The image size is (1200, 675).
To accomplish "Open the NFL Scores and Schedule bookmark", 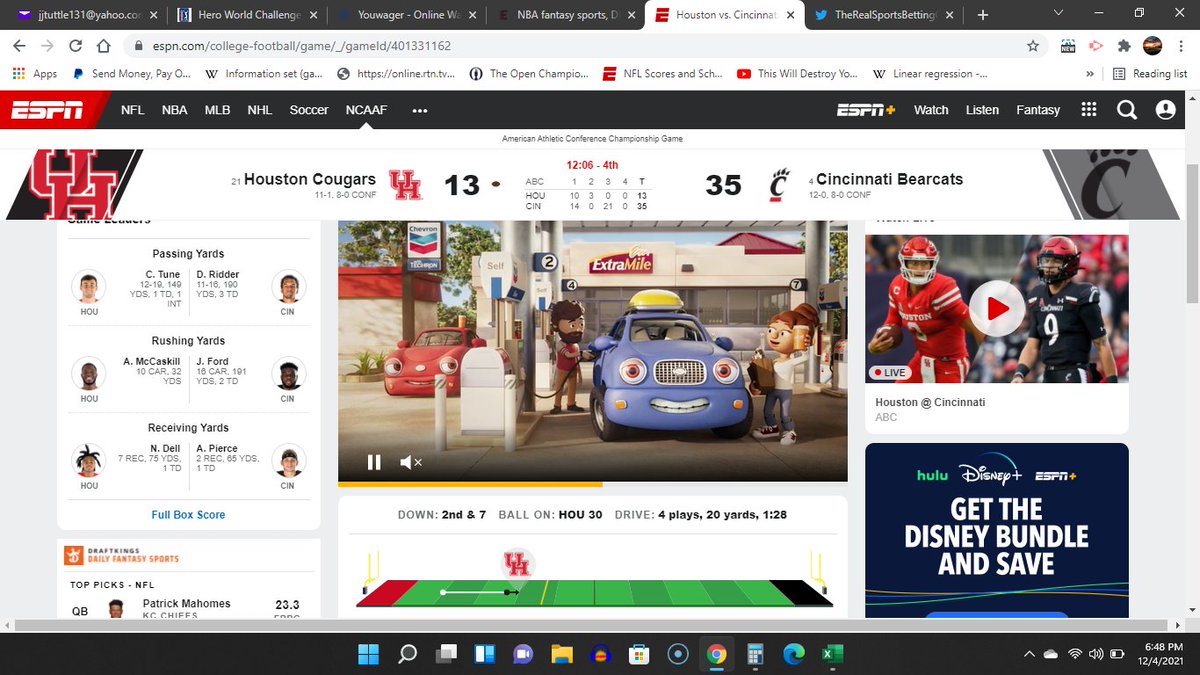I will pyautogui.click(x=664, y=74).
